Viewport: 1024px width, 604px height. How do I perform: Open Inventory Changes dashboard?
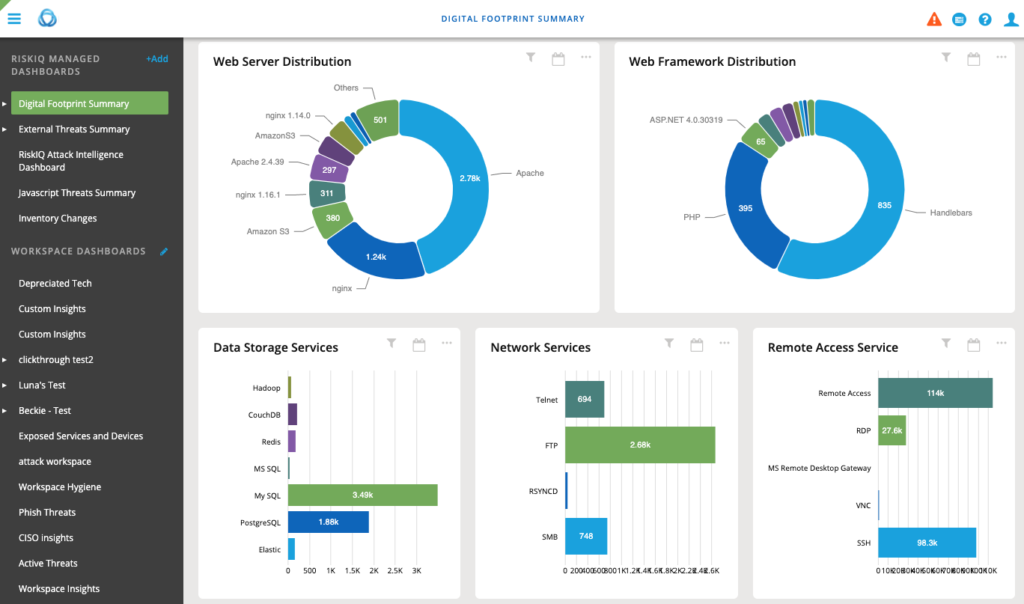click(x=57, y=218)
